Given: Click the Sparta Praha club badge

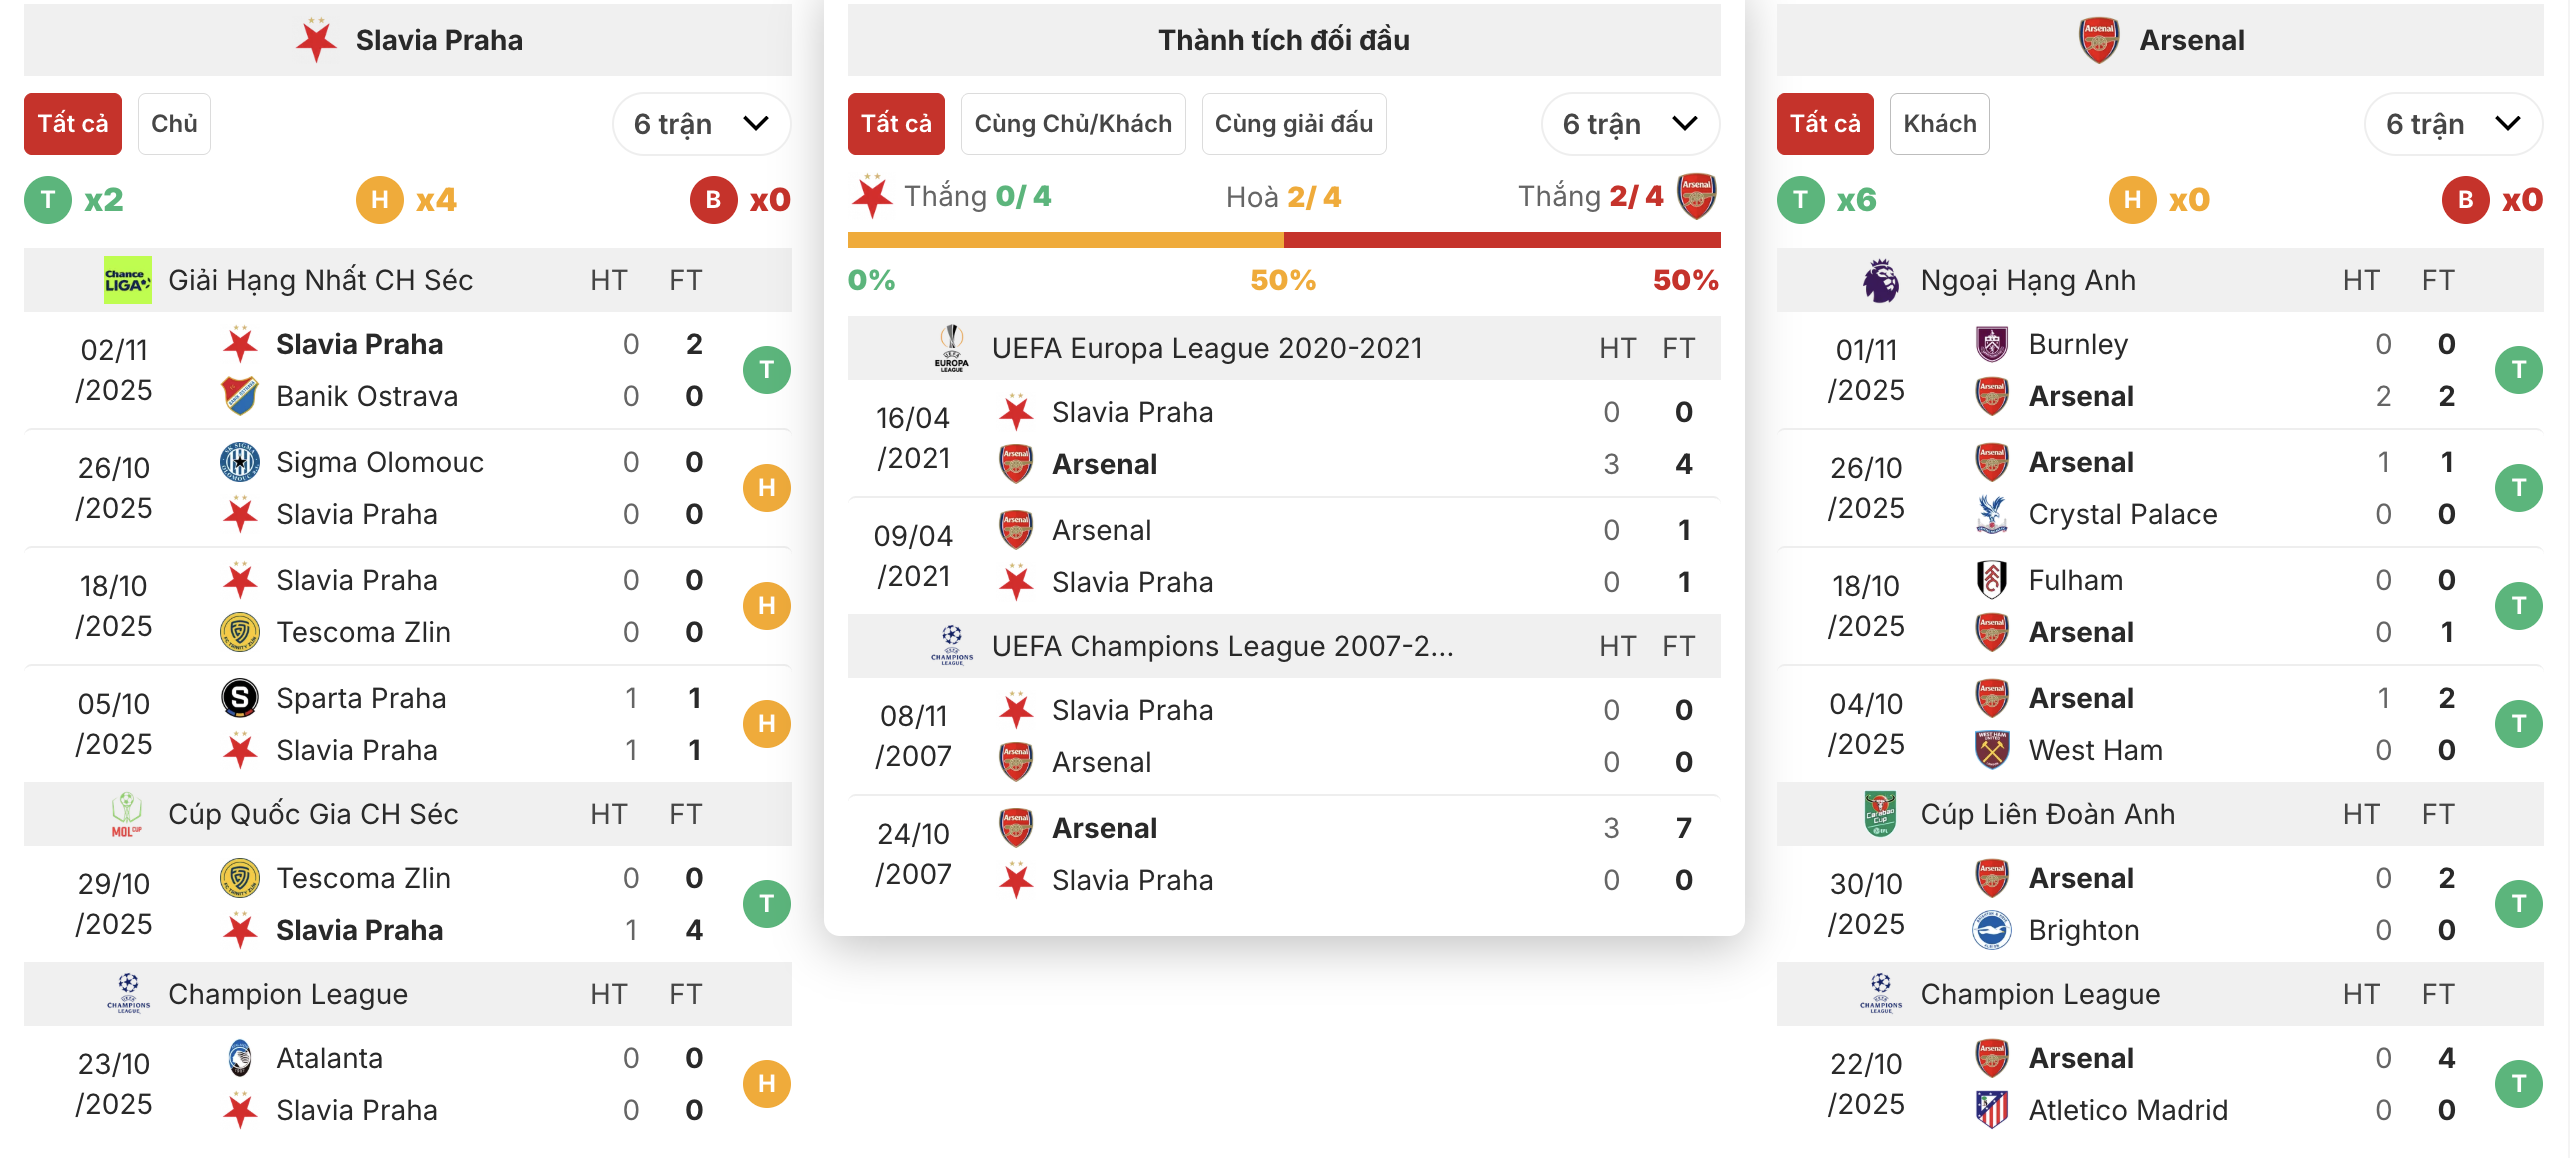Looking at the screenshot, I should 240,698.
